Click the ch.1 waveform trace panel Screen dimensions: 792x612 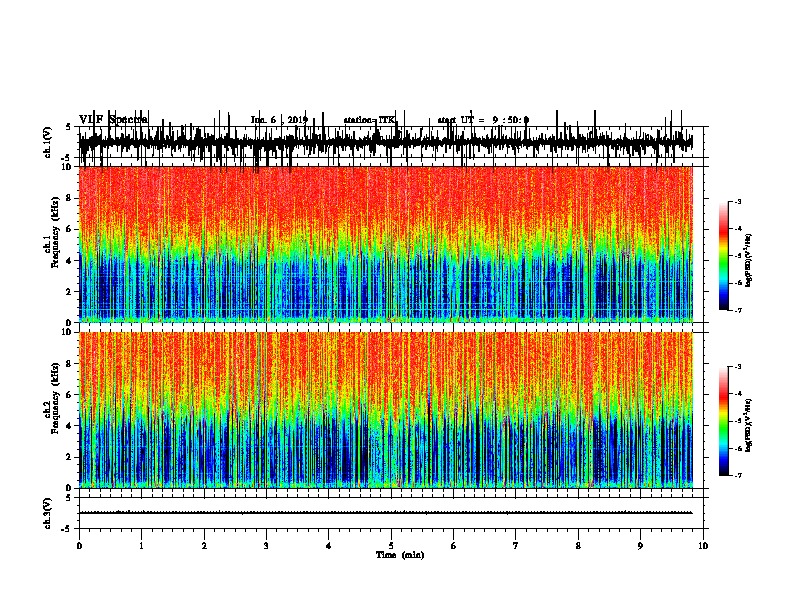[391, 142]
